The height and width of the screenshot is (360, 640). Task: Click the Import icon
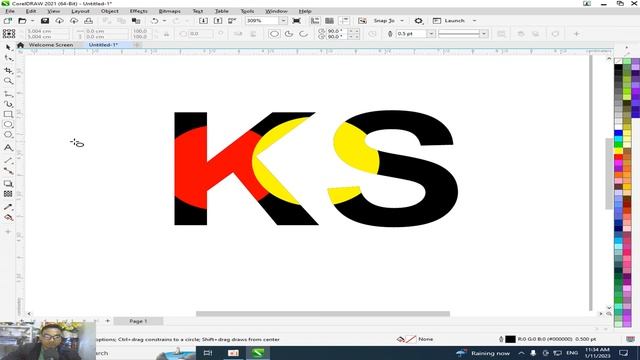tap(203, 20)
